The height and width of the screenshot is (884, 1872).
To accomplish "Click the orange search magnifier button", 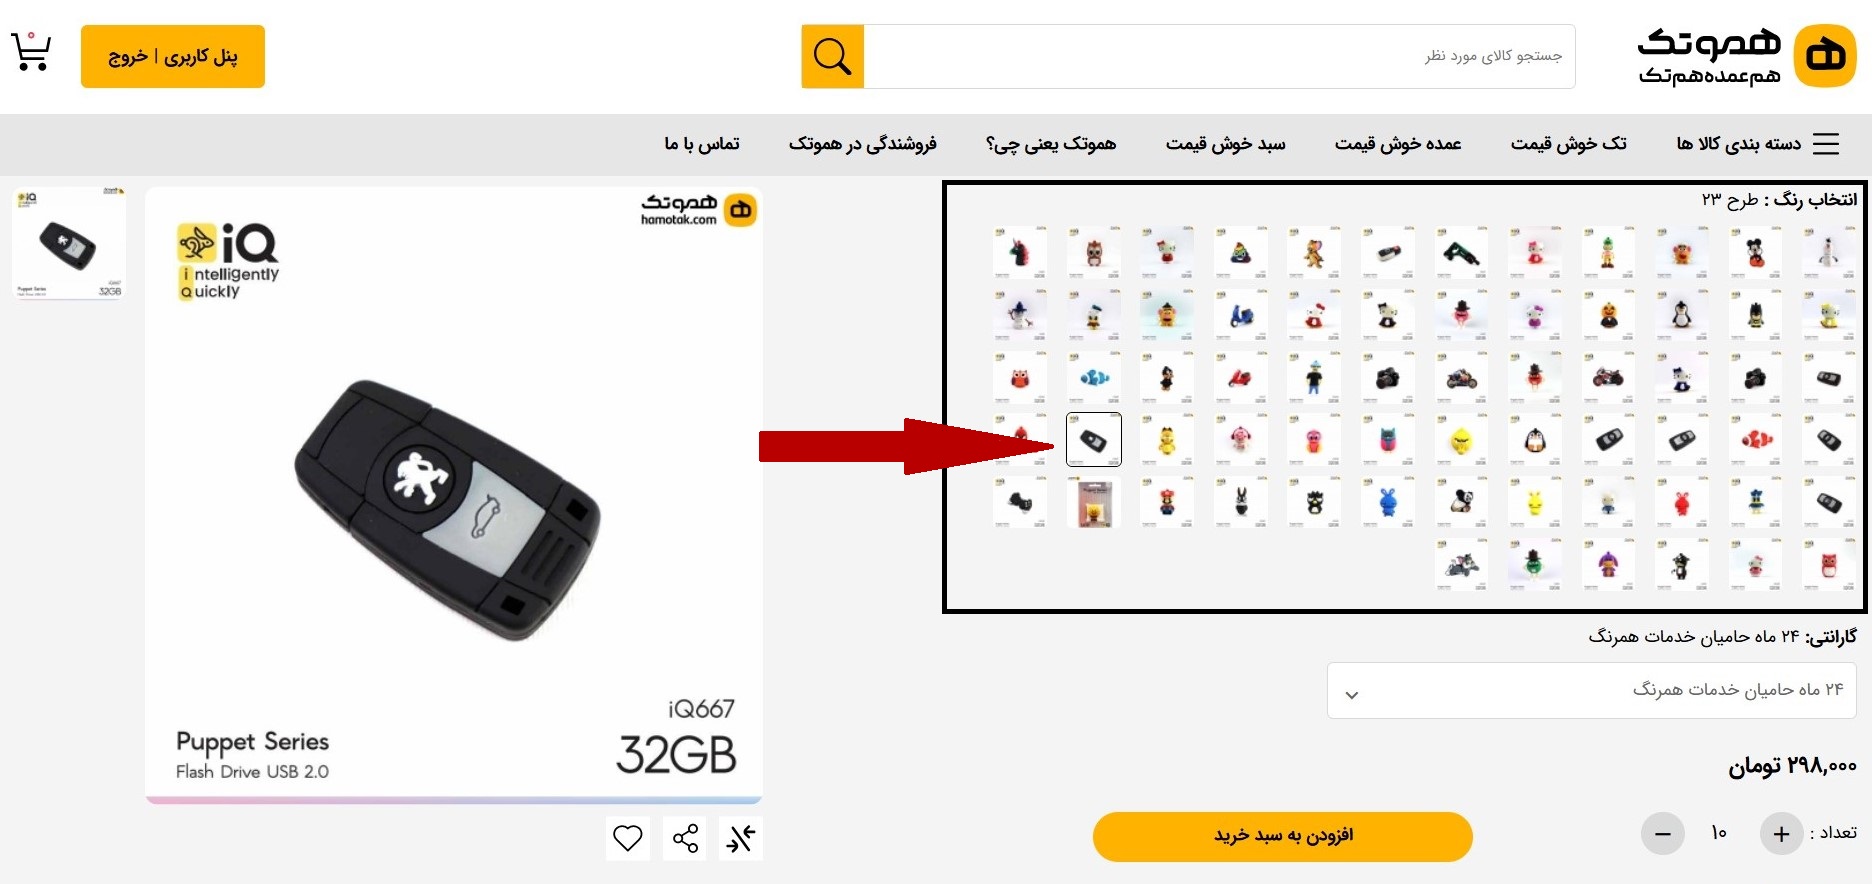I will coord(832,57).
